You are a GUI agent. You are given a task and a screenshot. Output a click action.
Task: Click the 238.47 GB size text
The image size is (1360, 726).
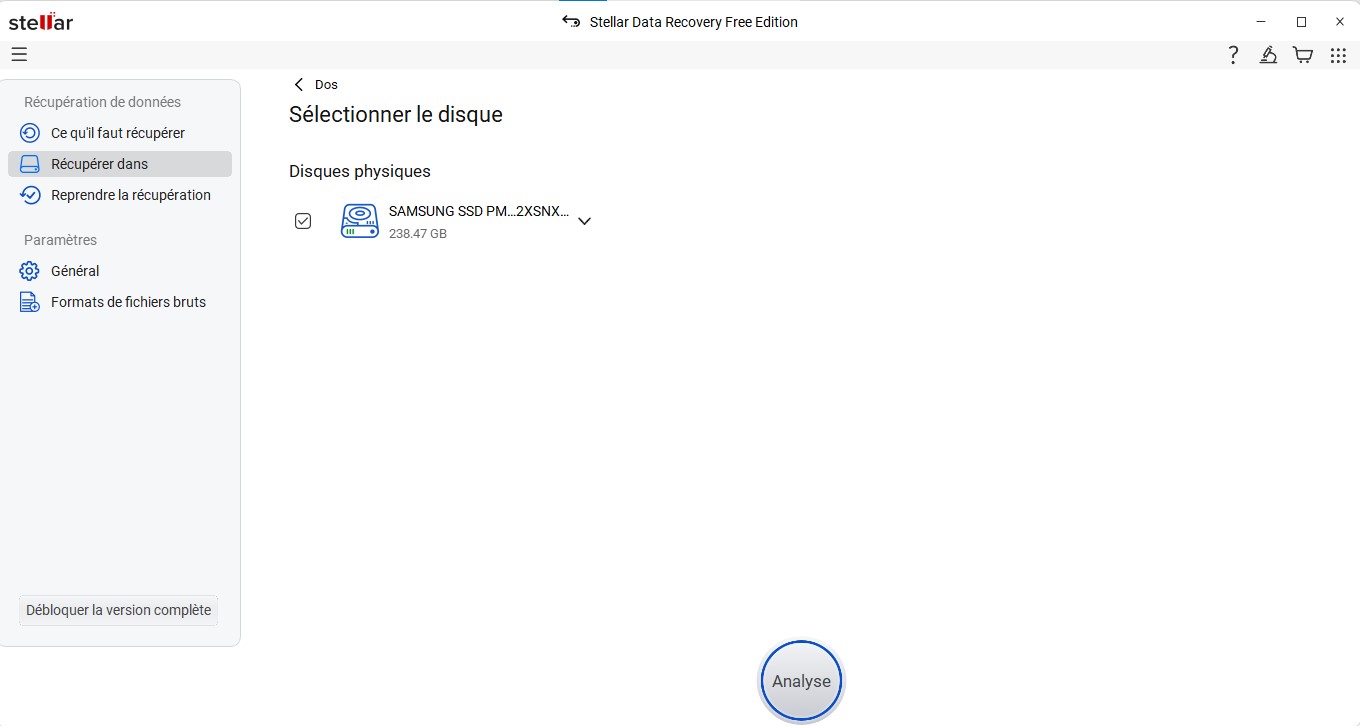click(x=418, y=234)
